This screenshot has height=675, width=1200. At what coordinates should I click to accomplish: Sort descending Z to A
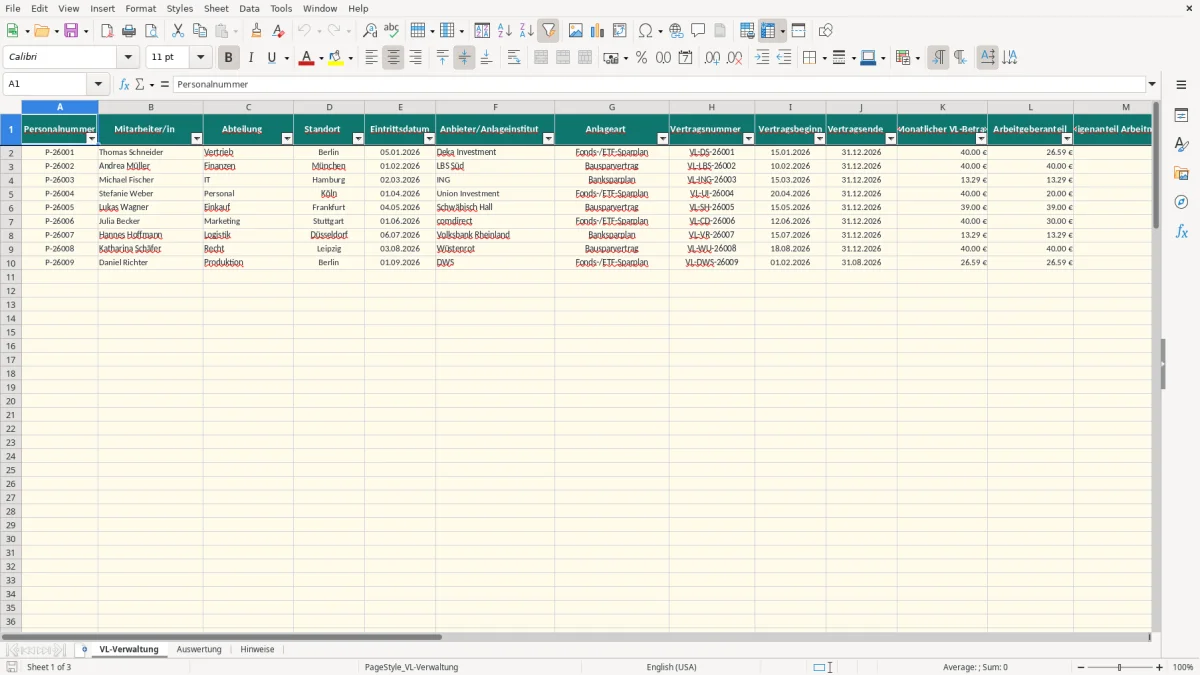tap(527, 31)
